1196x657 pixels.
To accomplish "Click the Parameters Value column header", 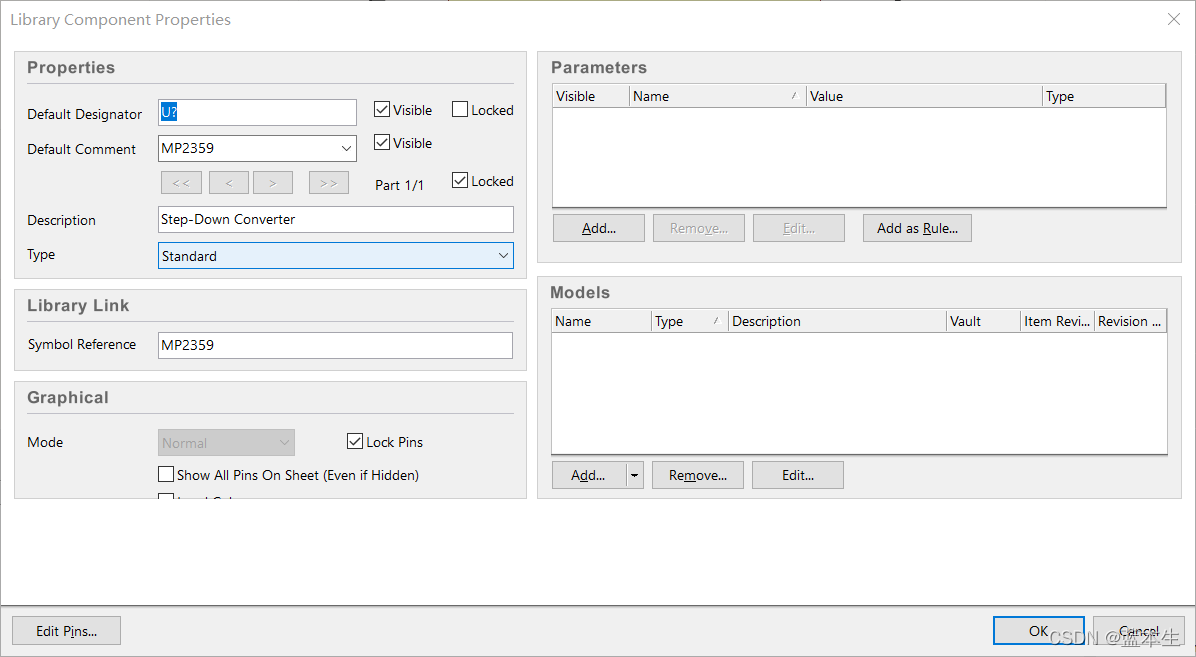I will coord(924,96).
